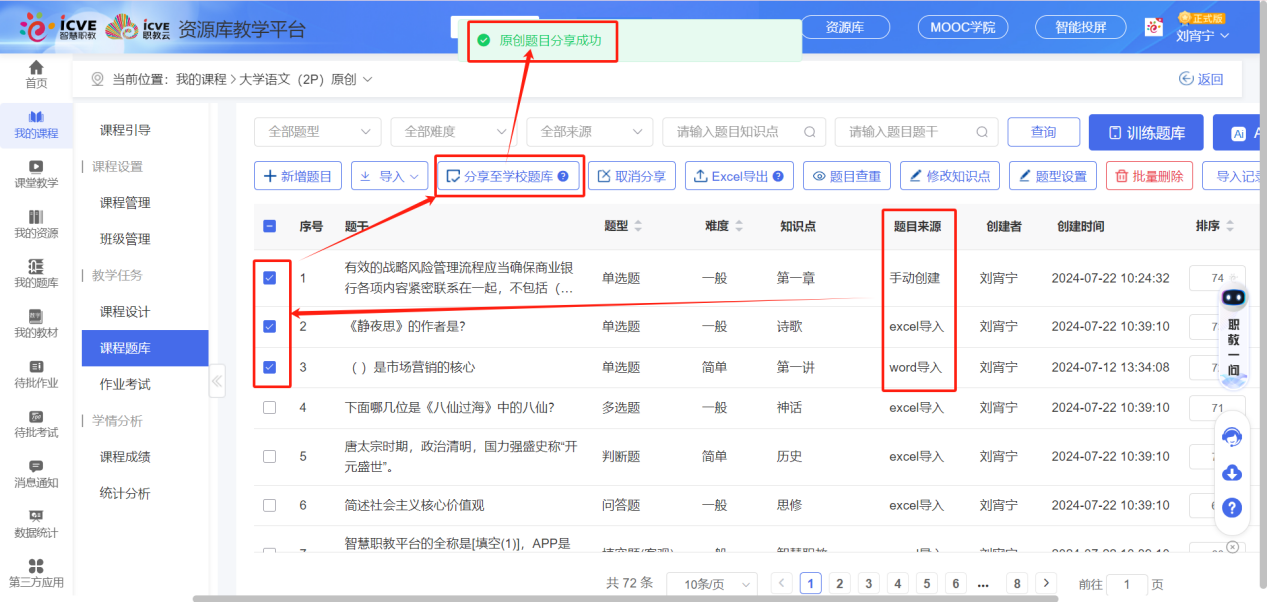Viewport: 1267px width, 602px height.
Task: Check the select-all checkbox in table header
Action: (x=269, y=226)
